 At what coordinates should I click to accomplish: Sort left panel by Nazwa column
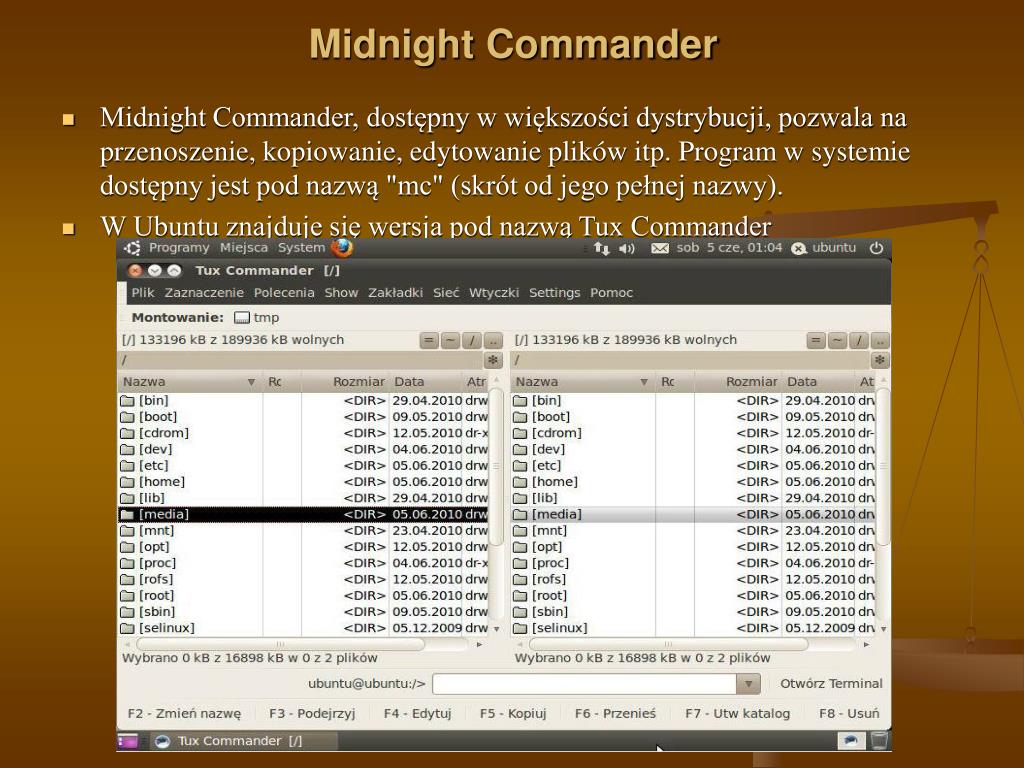[x=190, y=381]
